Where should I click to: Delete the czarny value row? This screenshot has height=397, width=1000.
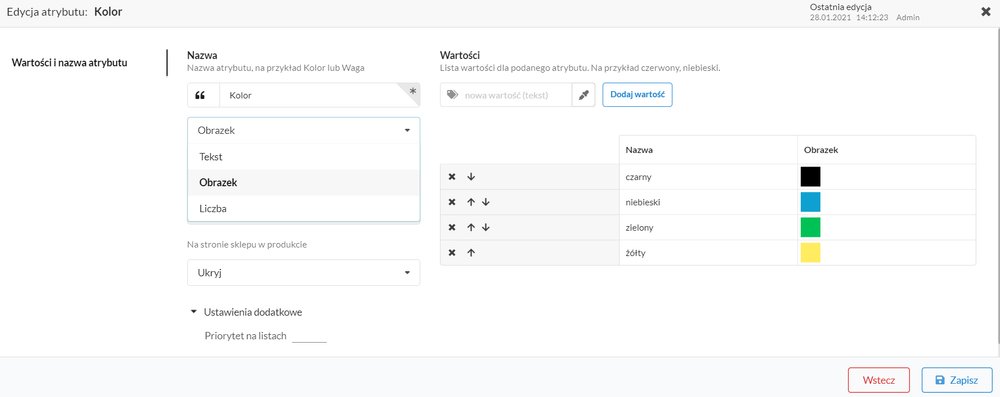click(452, 177)
